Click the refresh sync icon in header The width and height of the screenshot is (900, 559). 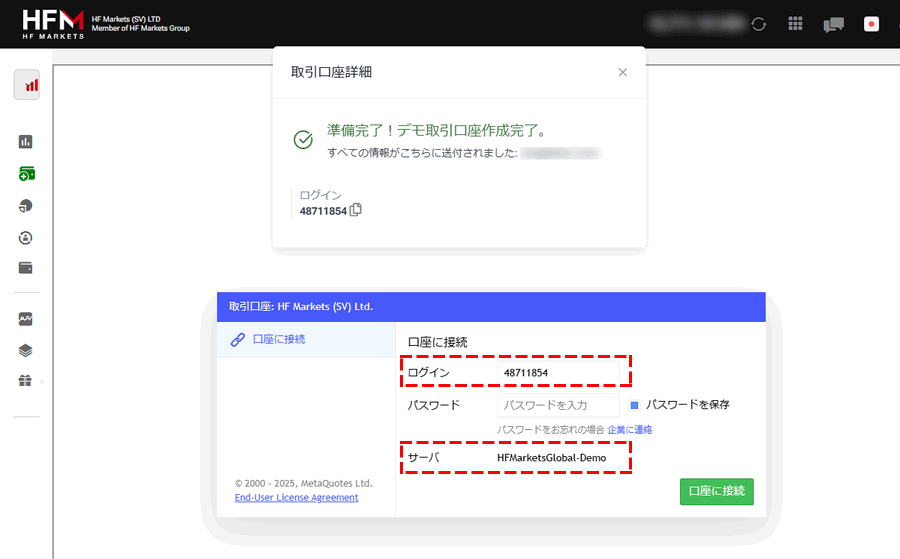759,24
